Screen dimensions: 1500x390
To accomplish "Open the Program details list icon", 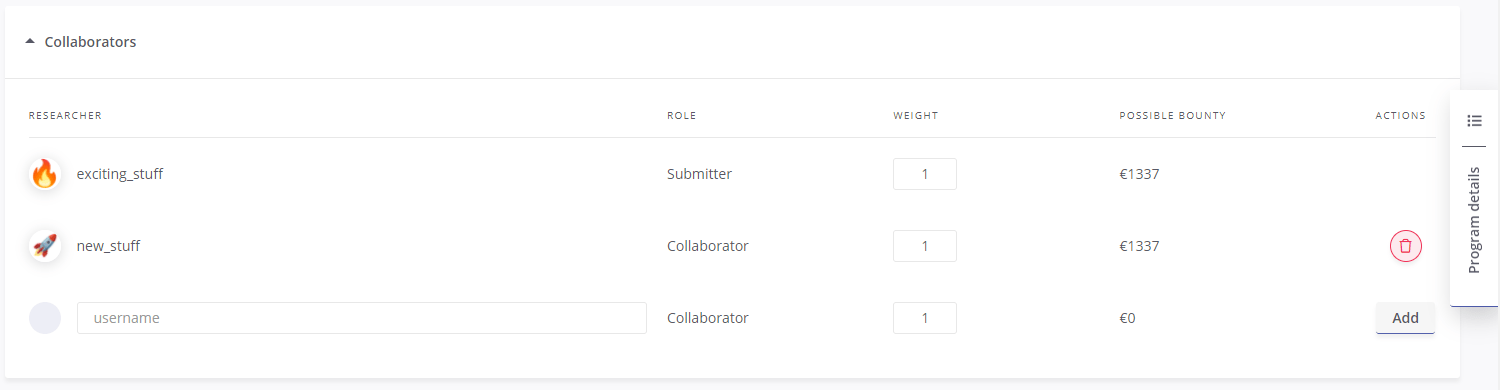I will point(1474,121).
